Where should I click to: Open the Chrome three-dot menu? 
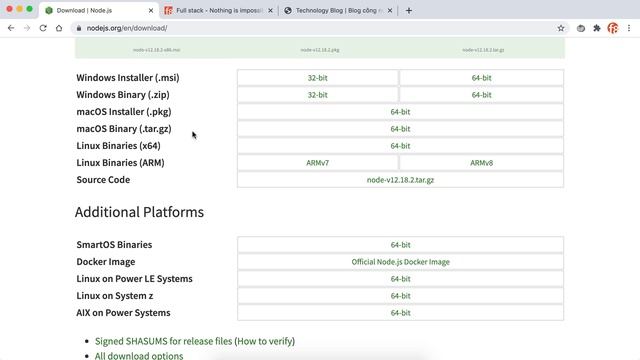tap(629, 28)
